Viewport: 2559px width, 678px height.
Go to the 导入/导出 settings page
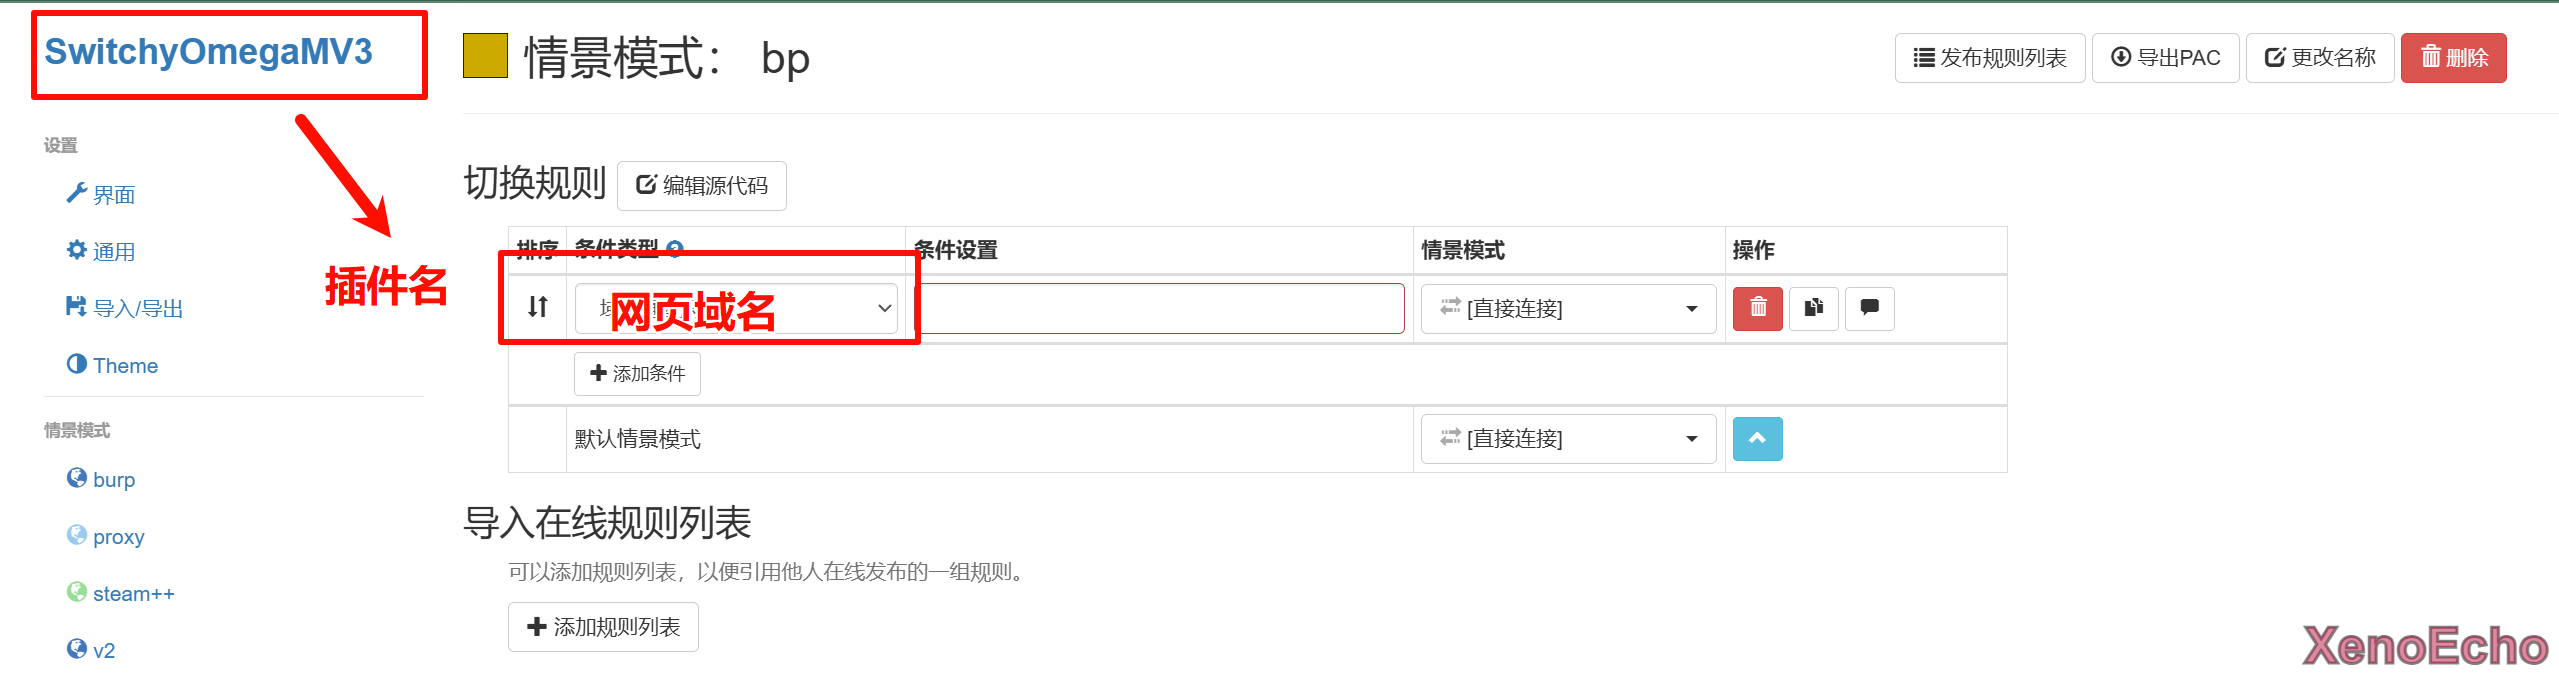tap(137, 309)
